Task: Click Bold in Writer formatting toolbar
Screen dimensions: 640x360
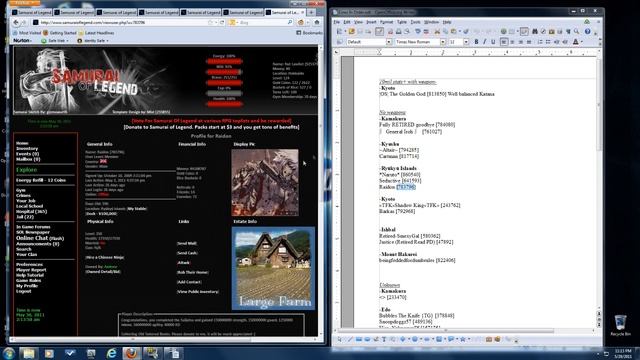Action: click(476, 42)
